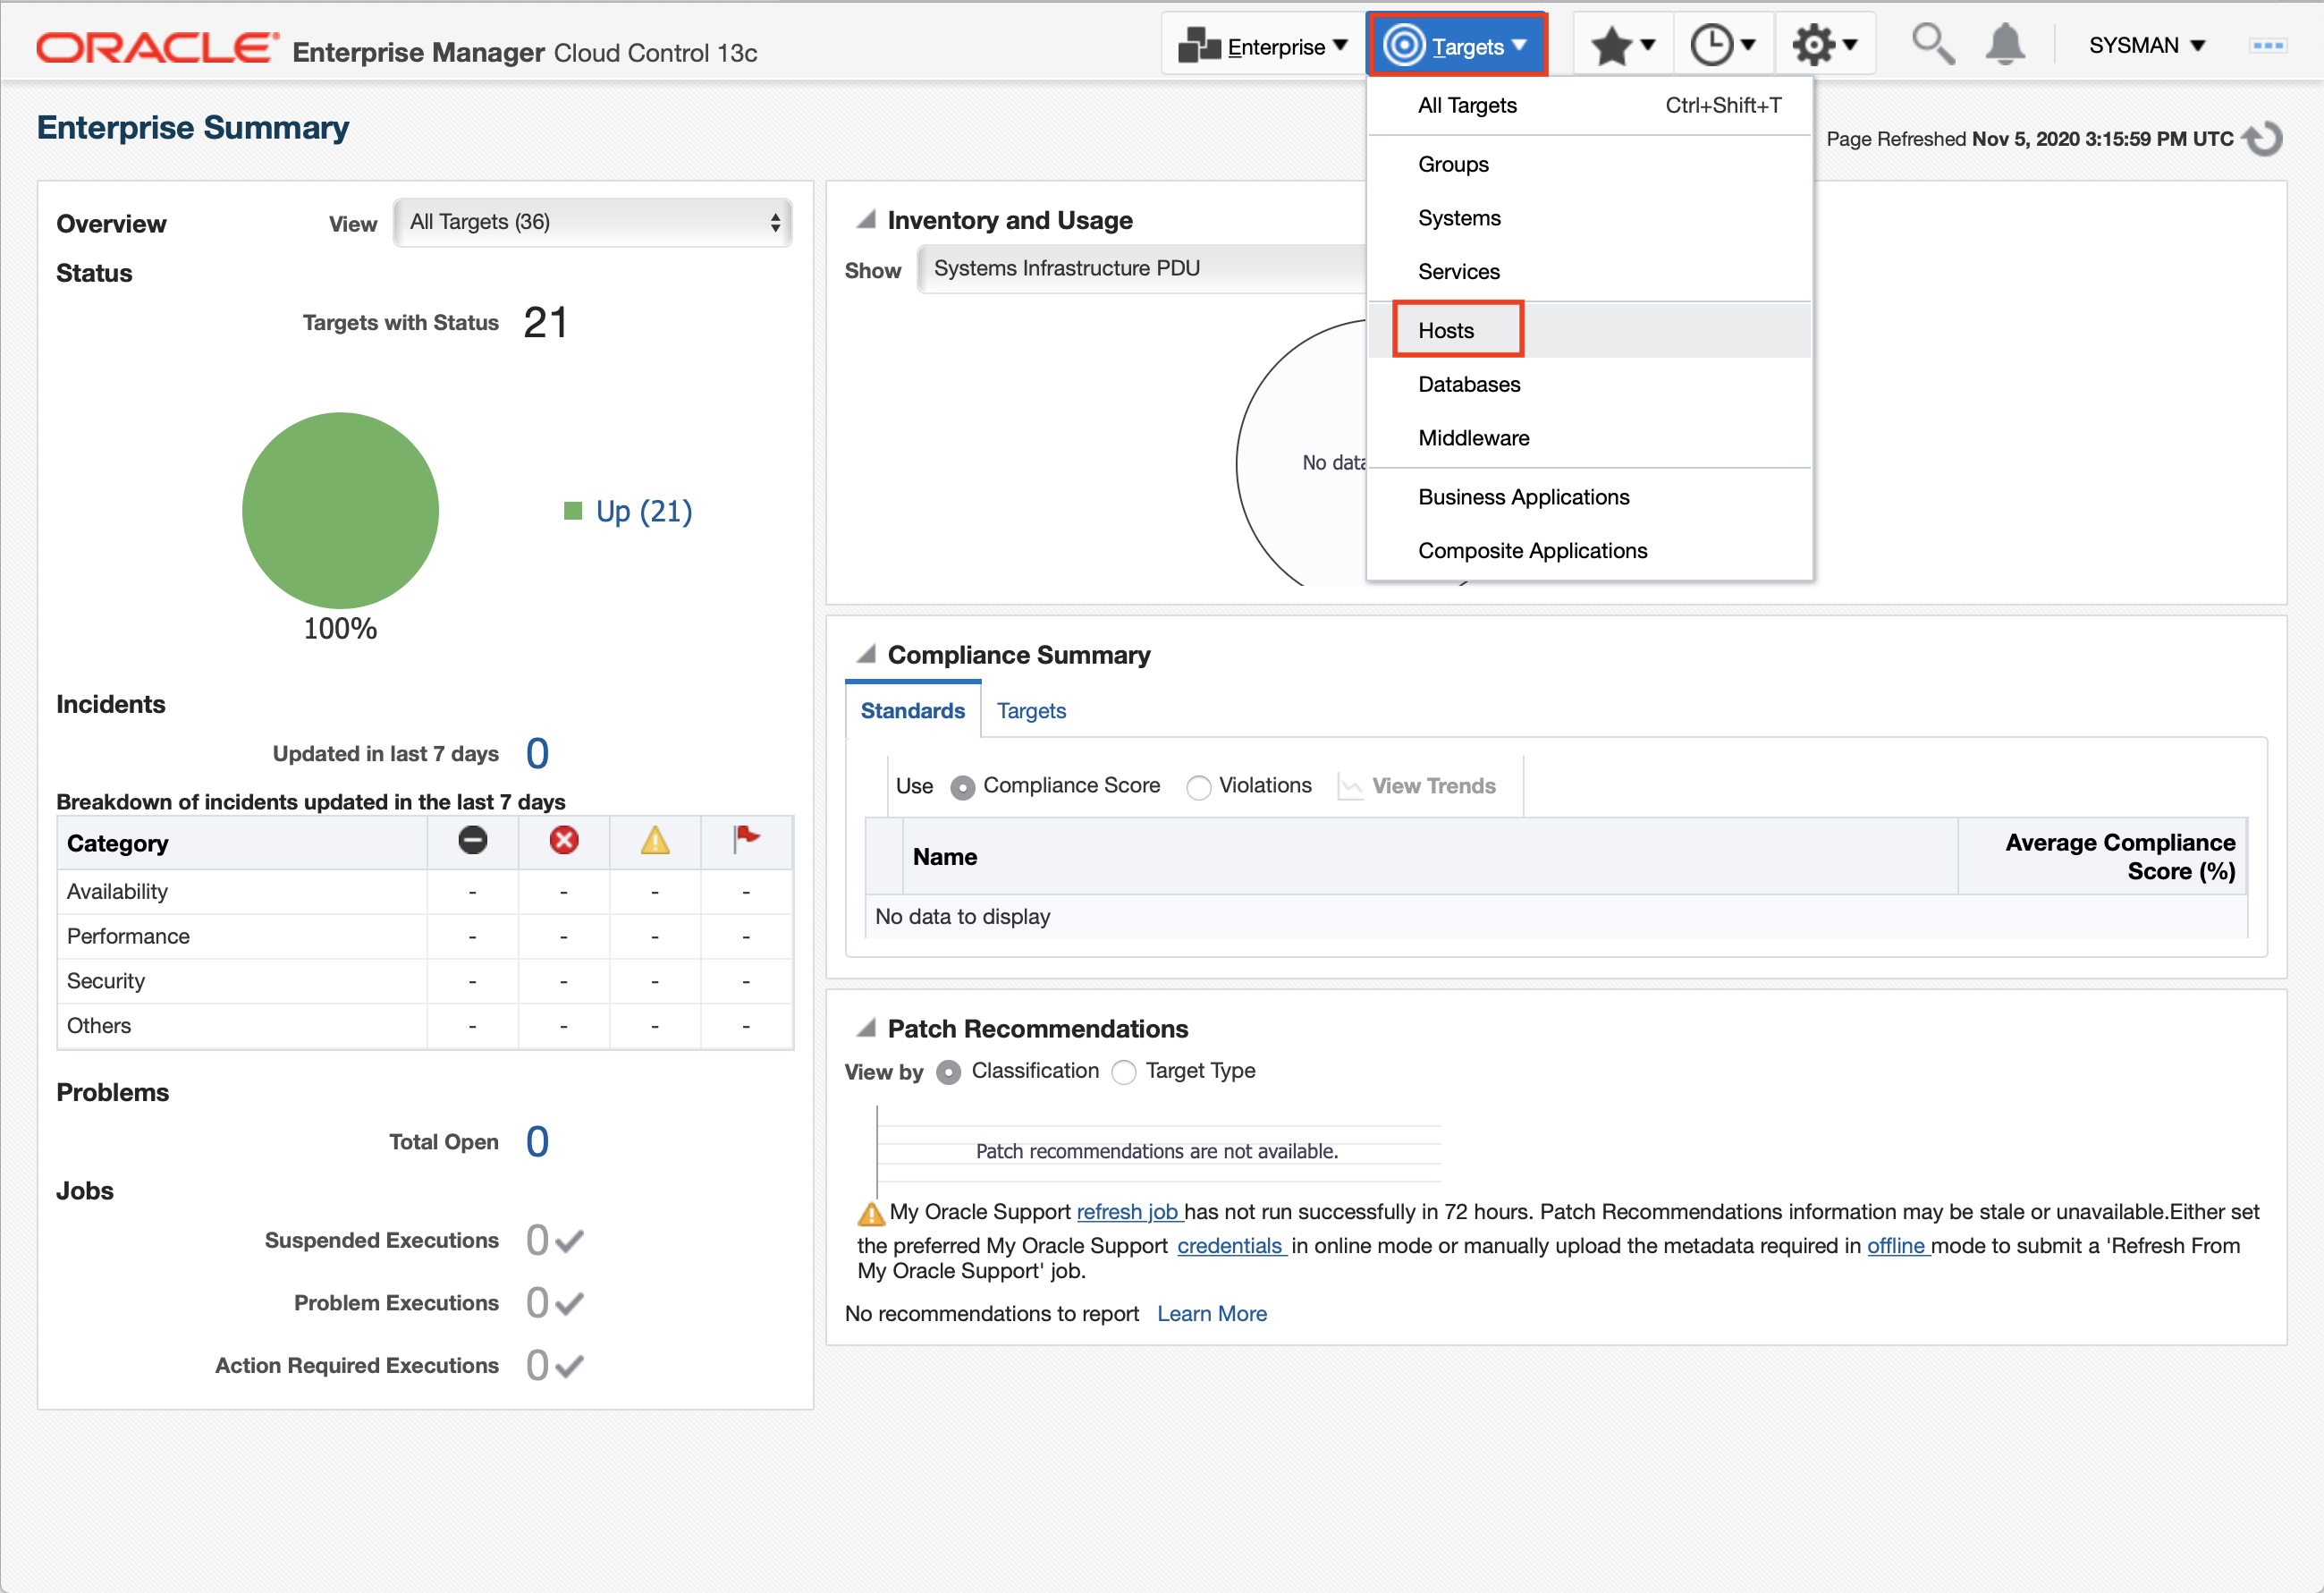Select the Target Type radio button

tap(1124, 1072)
